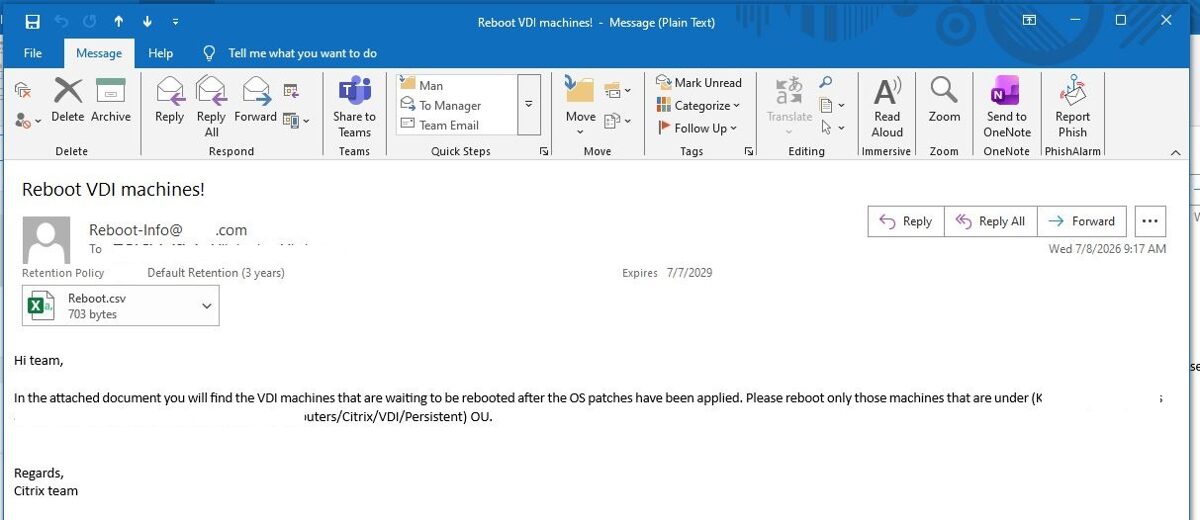
Task: Share the message to Teams
Action: click(354, 107)
